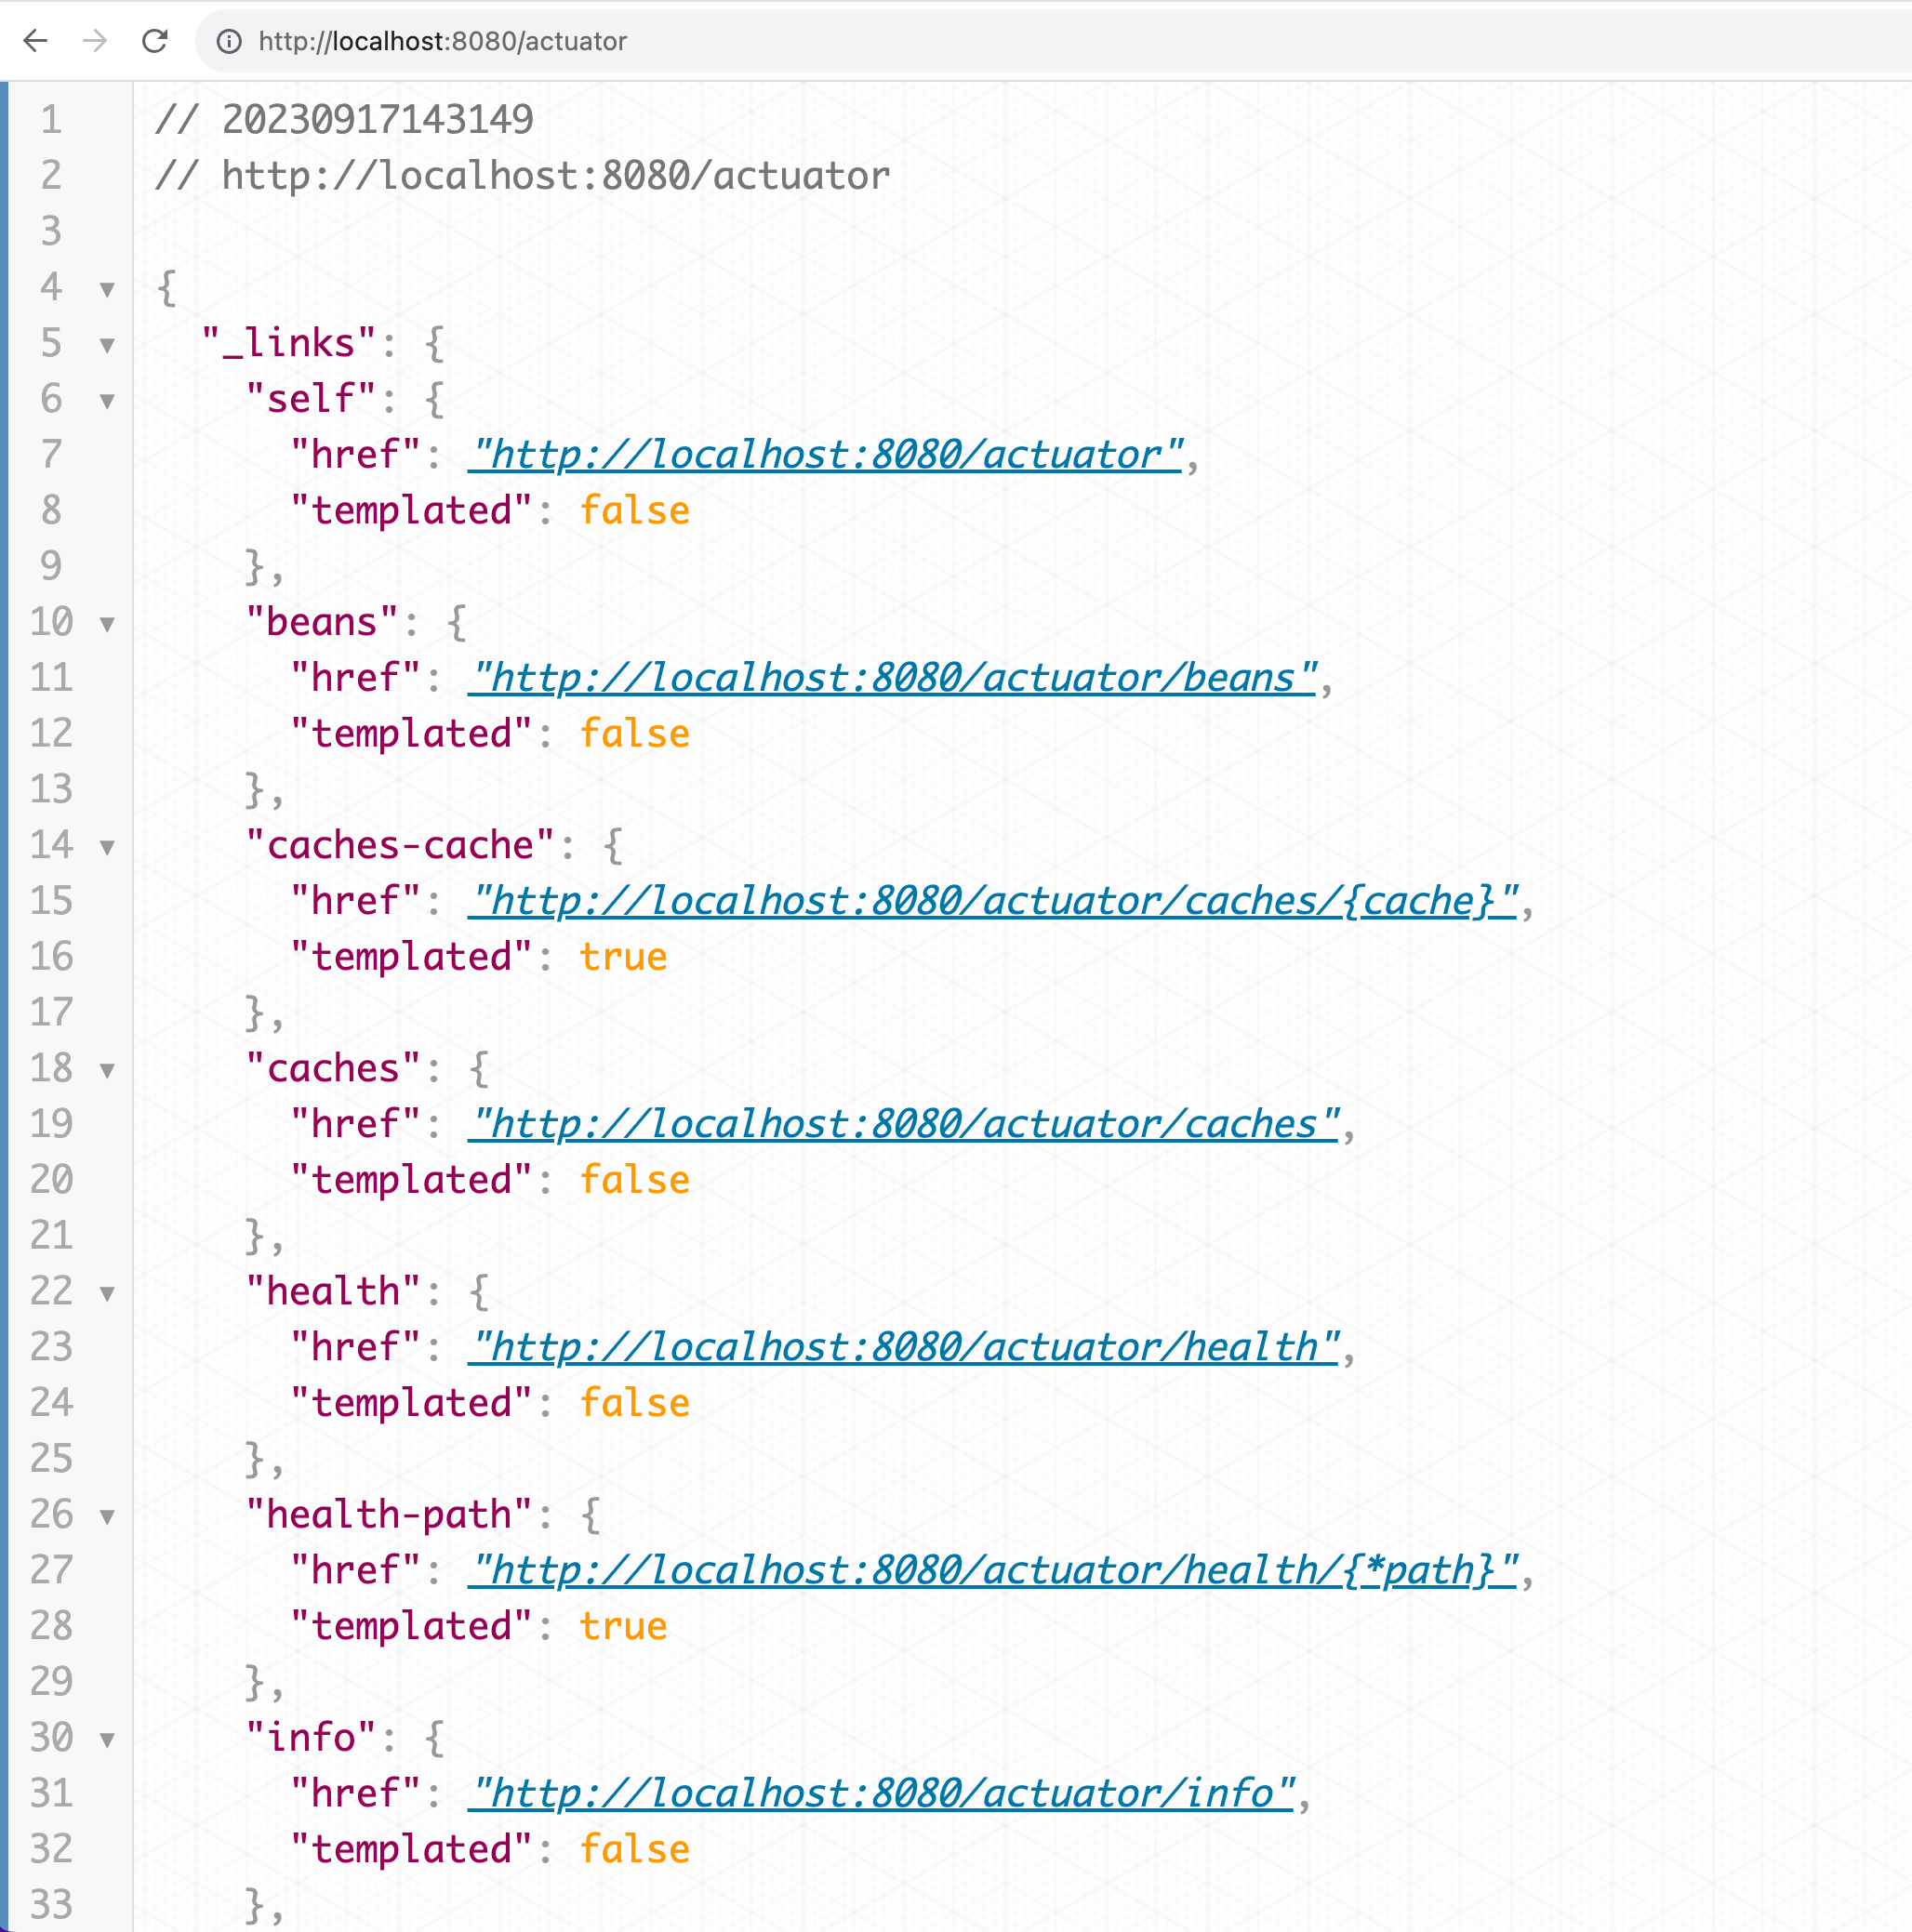This screenshot has width=1912, height=1932.
Task: Open the actuator/caches/{cache} link
Action: [993, 901]
